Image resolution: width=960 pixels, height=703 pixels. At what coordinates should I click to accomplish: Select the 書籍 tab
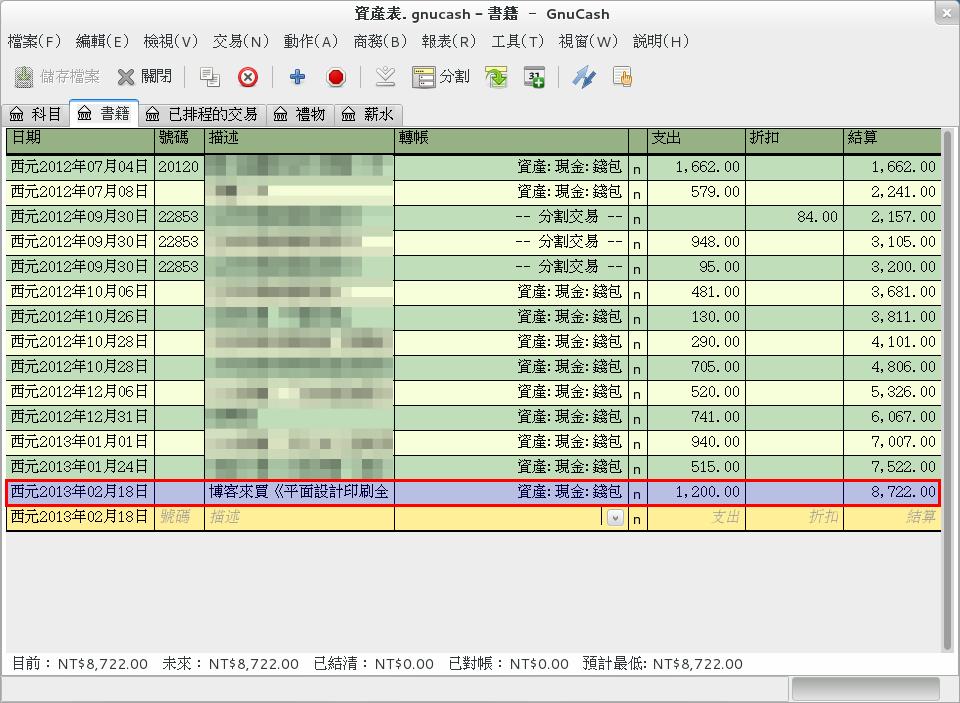[x=104, y=113]
